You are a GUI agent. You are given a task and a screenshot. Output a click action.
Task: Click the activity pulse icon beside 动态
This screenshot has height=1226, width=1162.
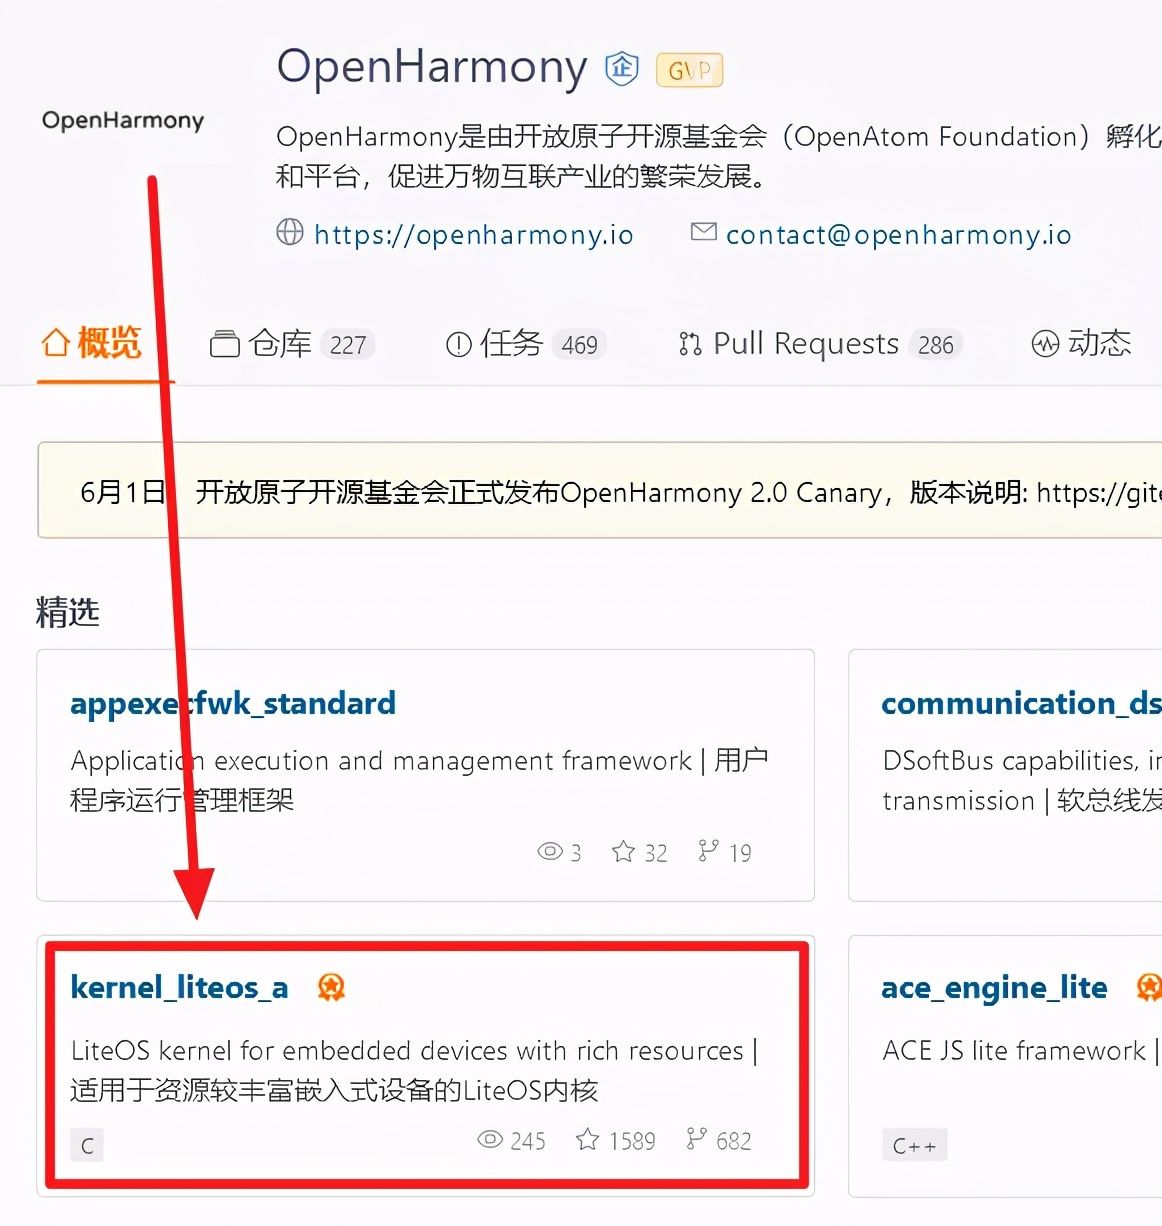(x=1045, y=345)
